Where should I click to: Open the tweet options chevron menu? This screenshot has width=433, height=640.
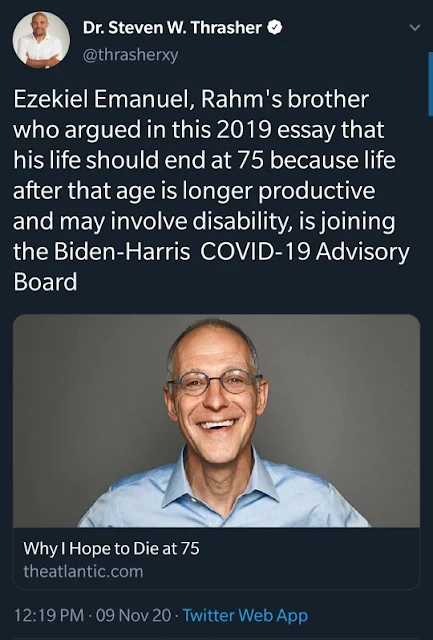click(x=415, y=28)
